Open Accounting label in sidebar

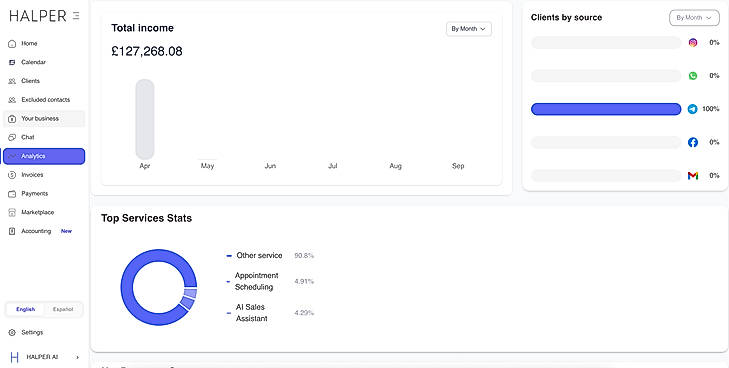point(36,231)
